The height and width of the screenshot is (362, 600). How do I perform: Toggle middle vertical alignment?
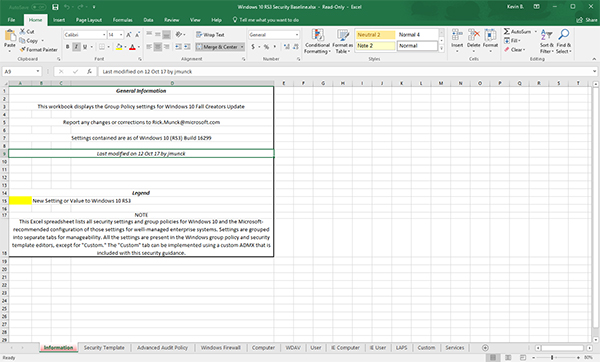(x=158, y=35)
